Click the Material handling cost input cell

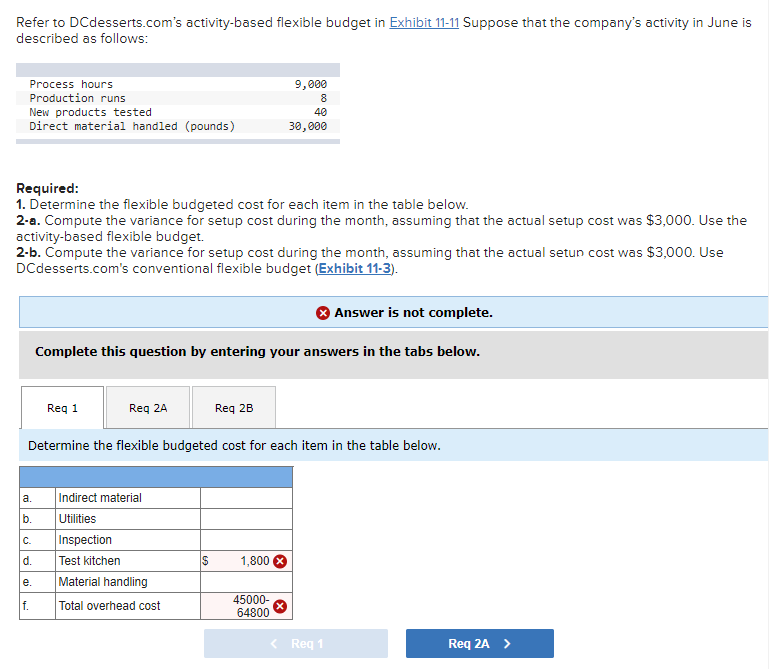pos(246,582)
